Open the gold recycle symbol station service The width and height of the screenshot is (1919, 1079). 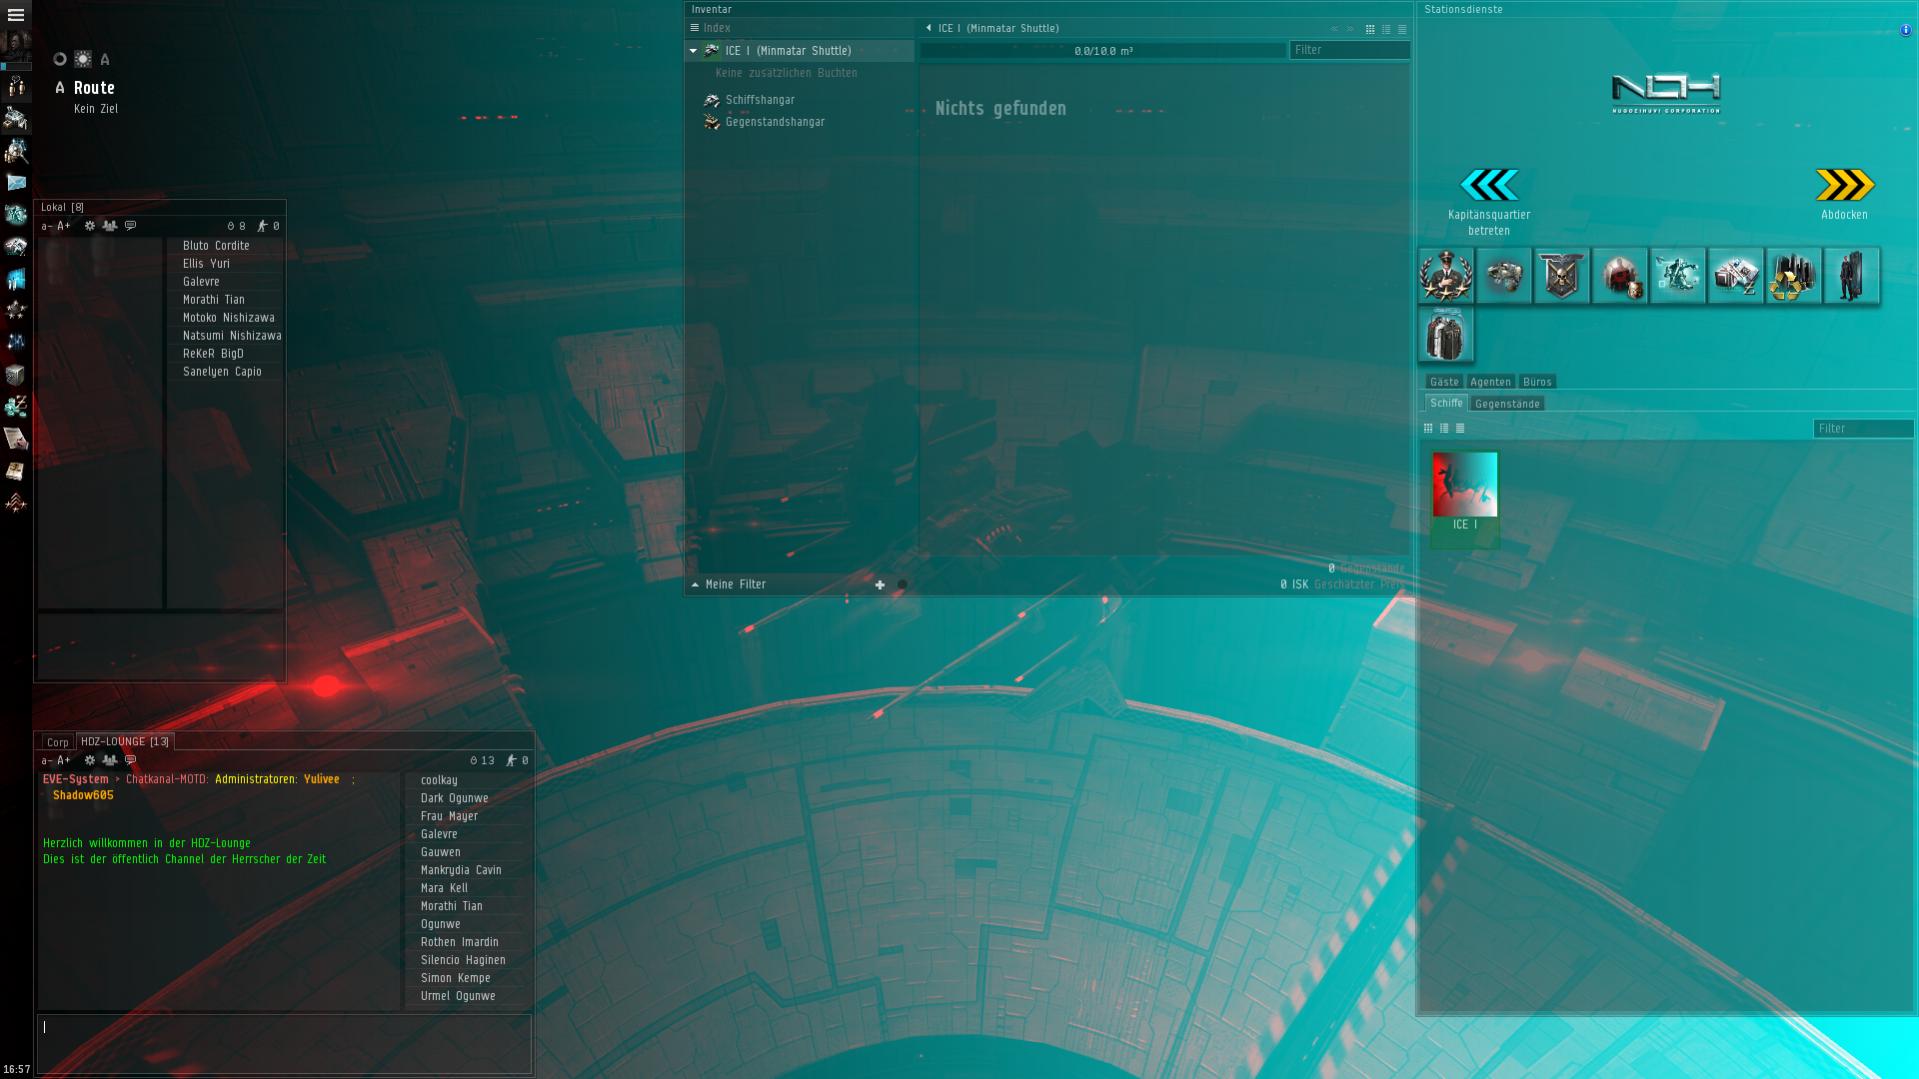pos(1794,275)
